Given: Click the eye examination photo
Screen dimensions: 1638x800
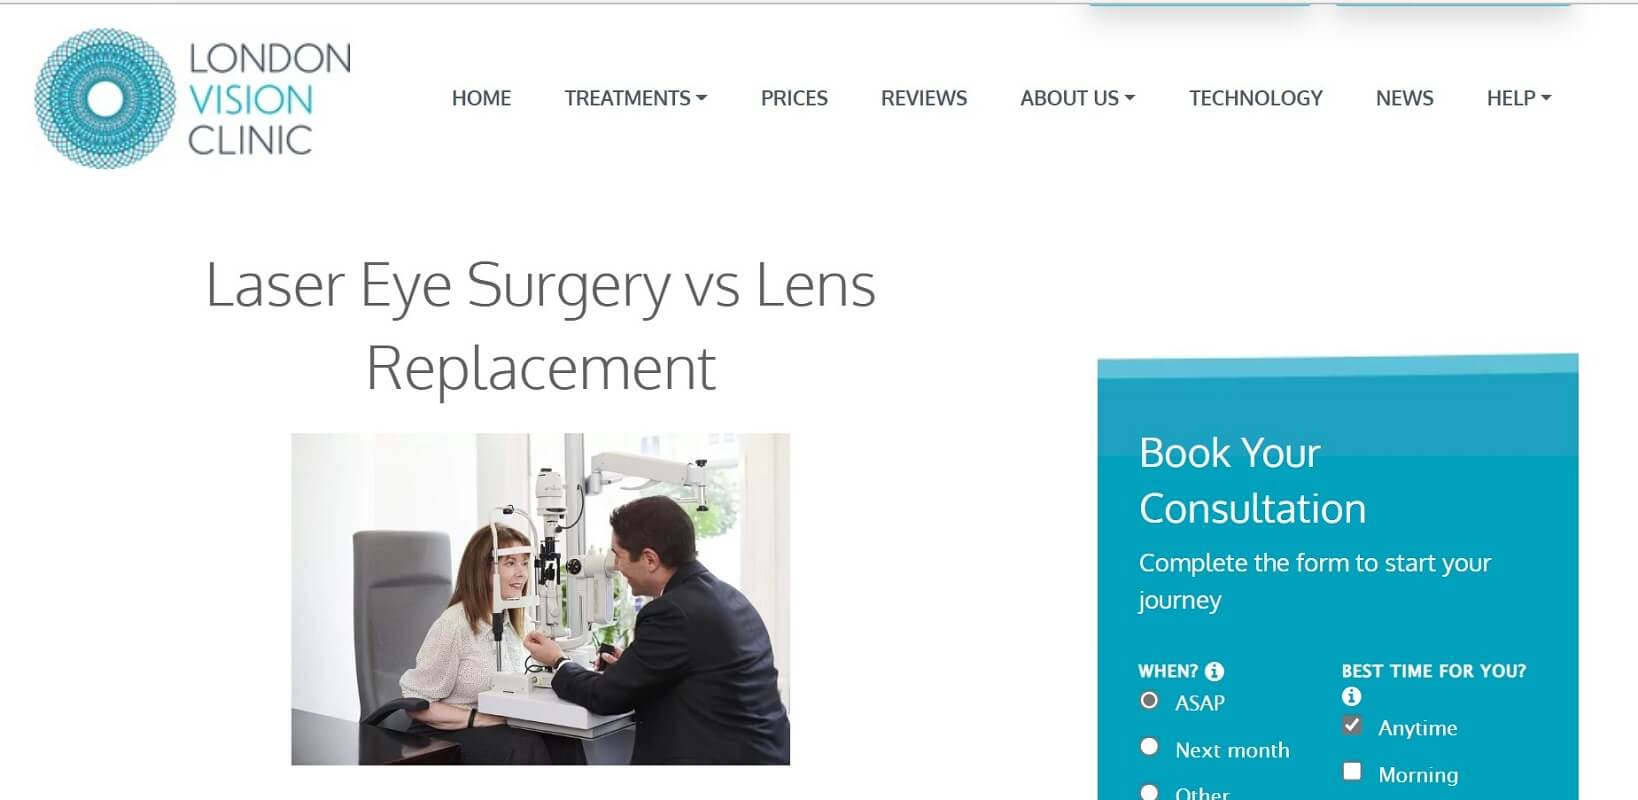Looking at the screenshot, I should 540,599.
